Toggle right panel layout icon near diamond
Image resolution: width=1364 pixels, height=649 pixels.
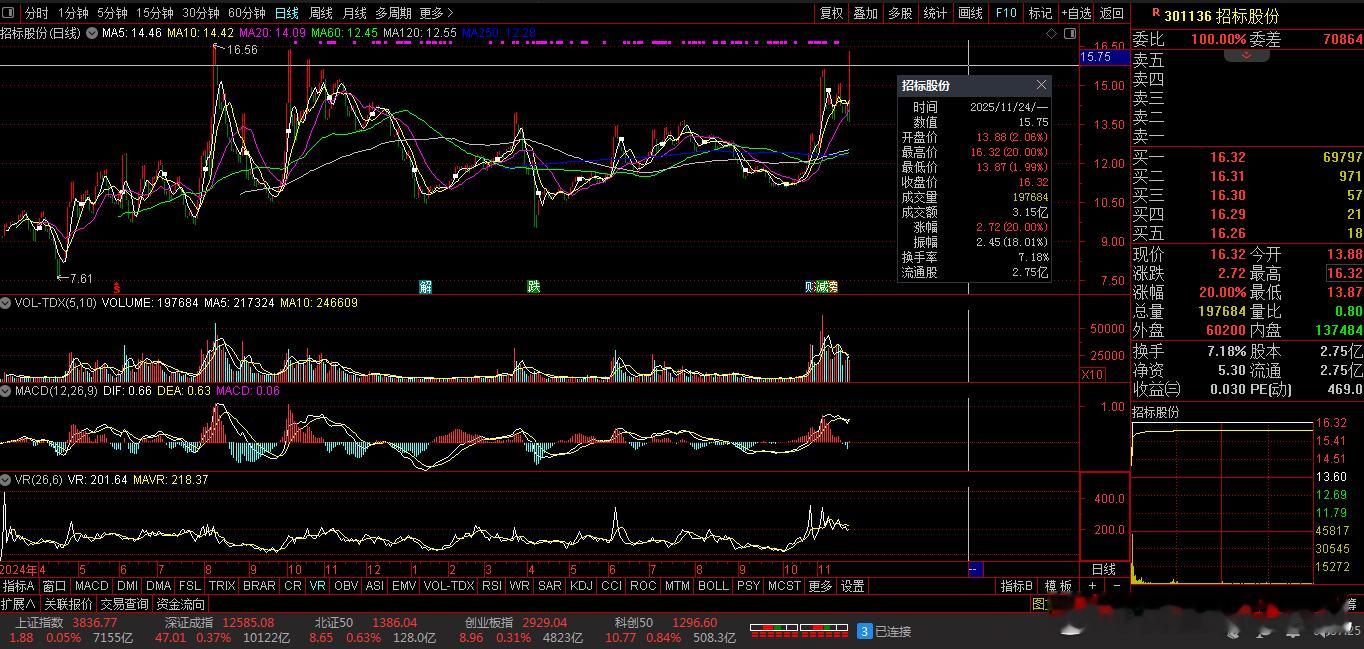tap(1069, 33)
